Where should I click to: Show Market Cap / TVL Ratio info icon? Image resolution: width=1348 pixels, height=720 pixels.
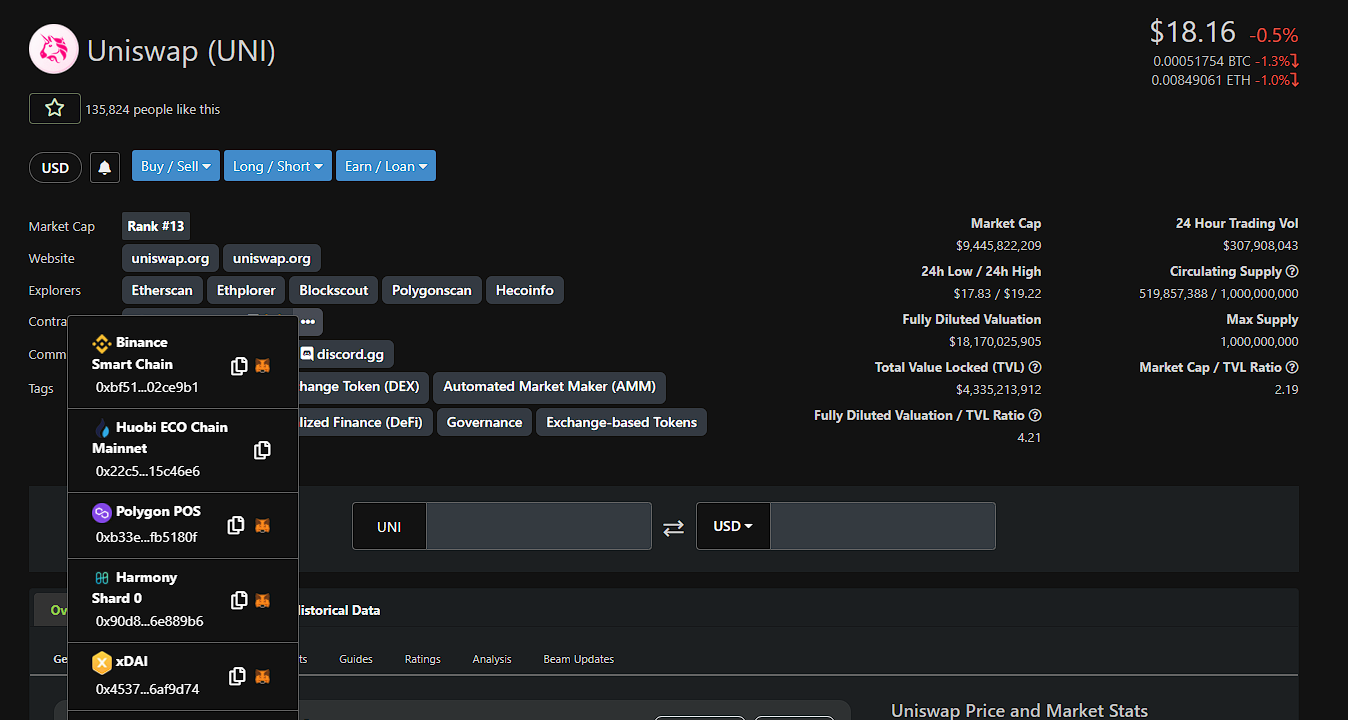pyautogui.click(x=1292, y=367)
